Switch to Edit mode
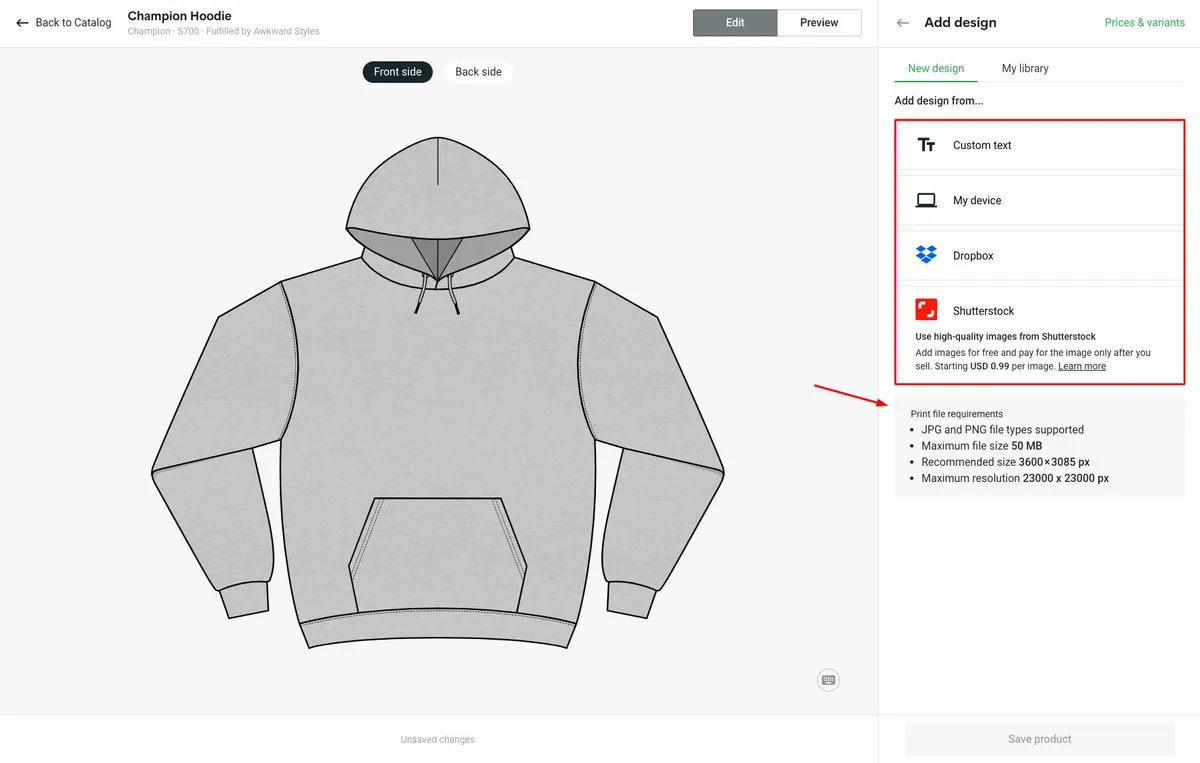1200x763 pixels. point(735,23)
